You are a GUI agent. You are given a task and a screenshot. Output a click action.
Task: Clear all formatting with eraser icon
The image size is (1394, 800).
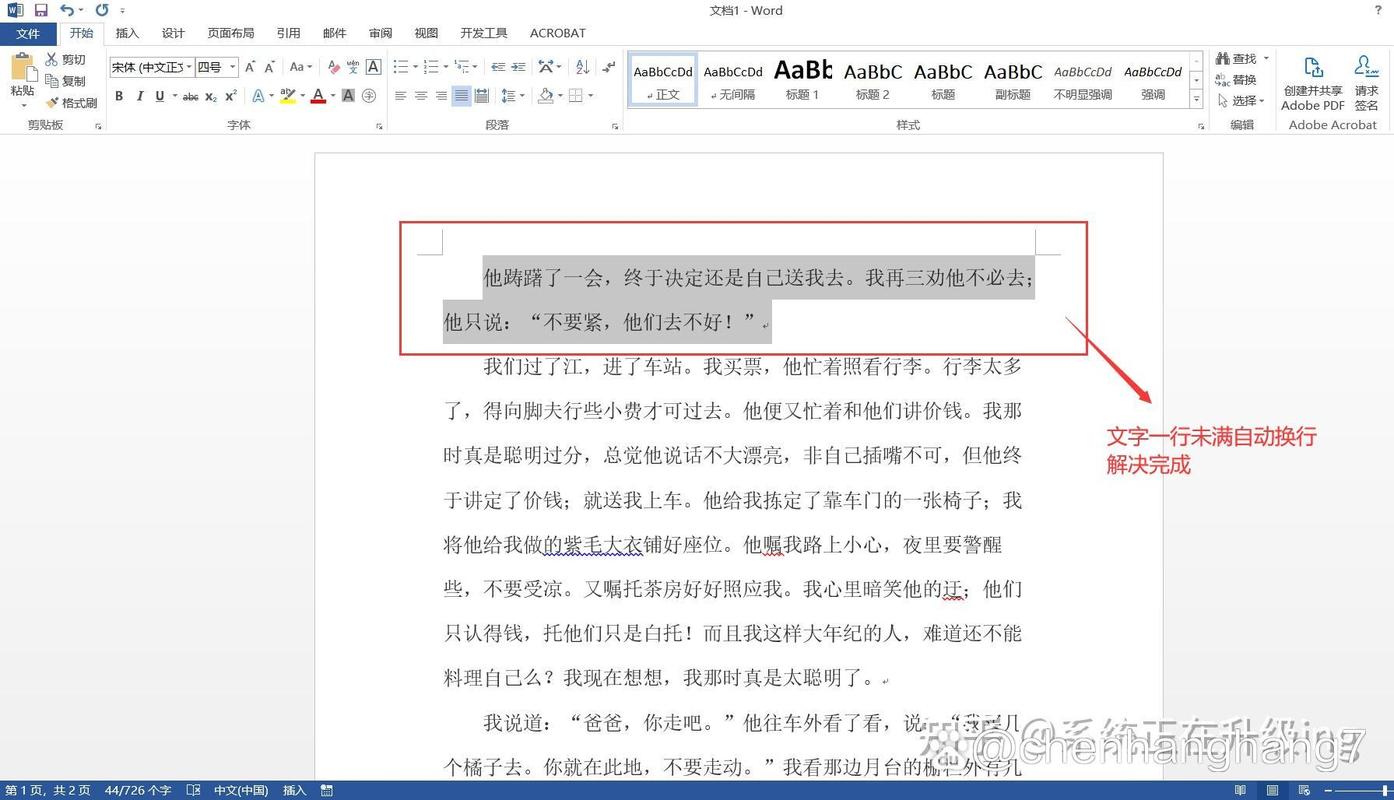click(x=334, y=67)
